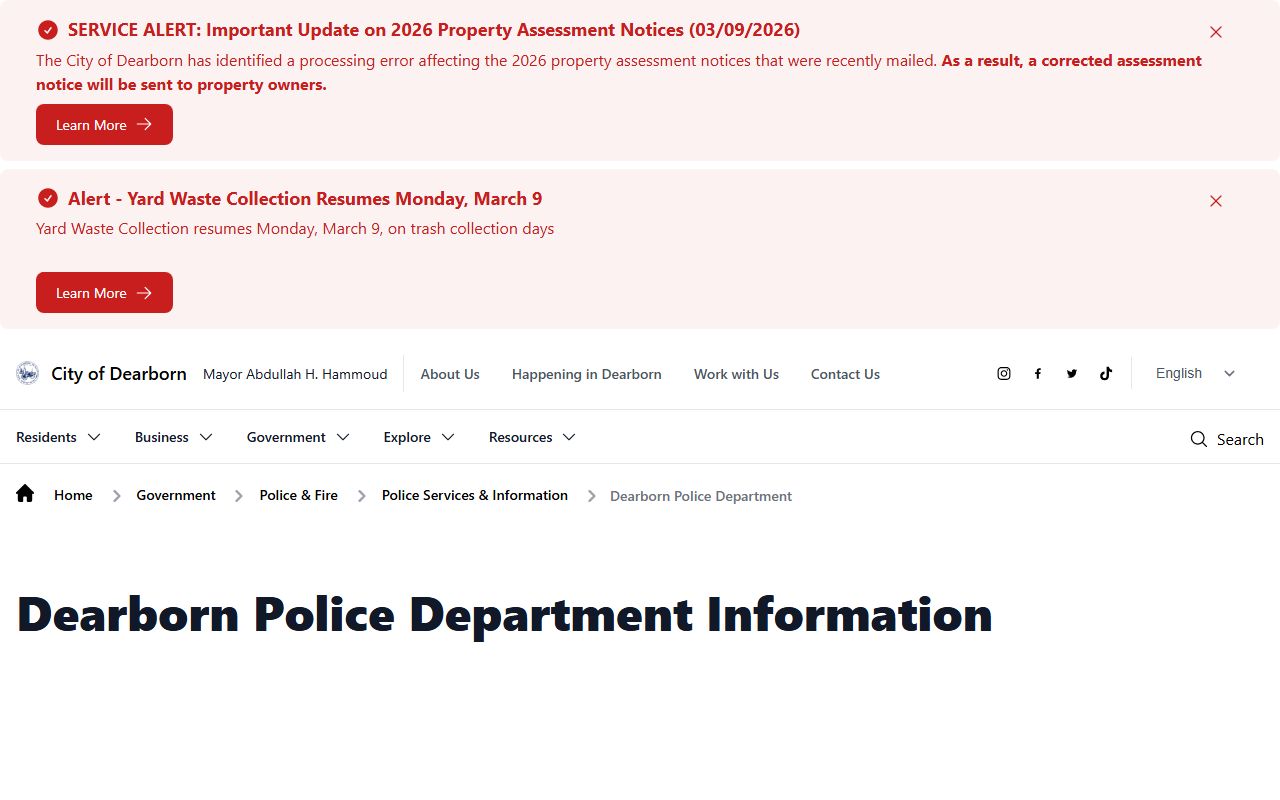
Task: Click the Dearborn Police Department Information heading
Action: pyautogui.click(x=505, y=614)
